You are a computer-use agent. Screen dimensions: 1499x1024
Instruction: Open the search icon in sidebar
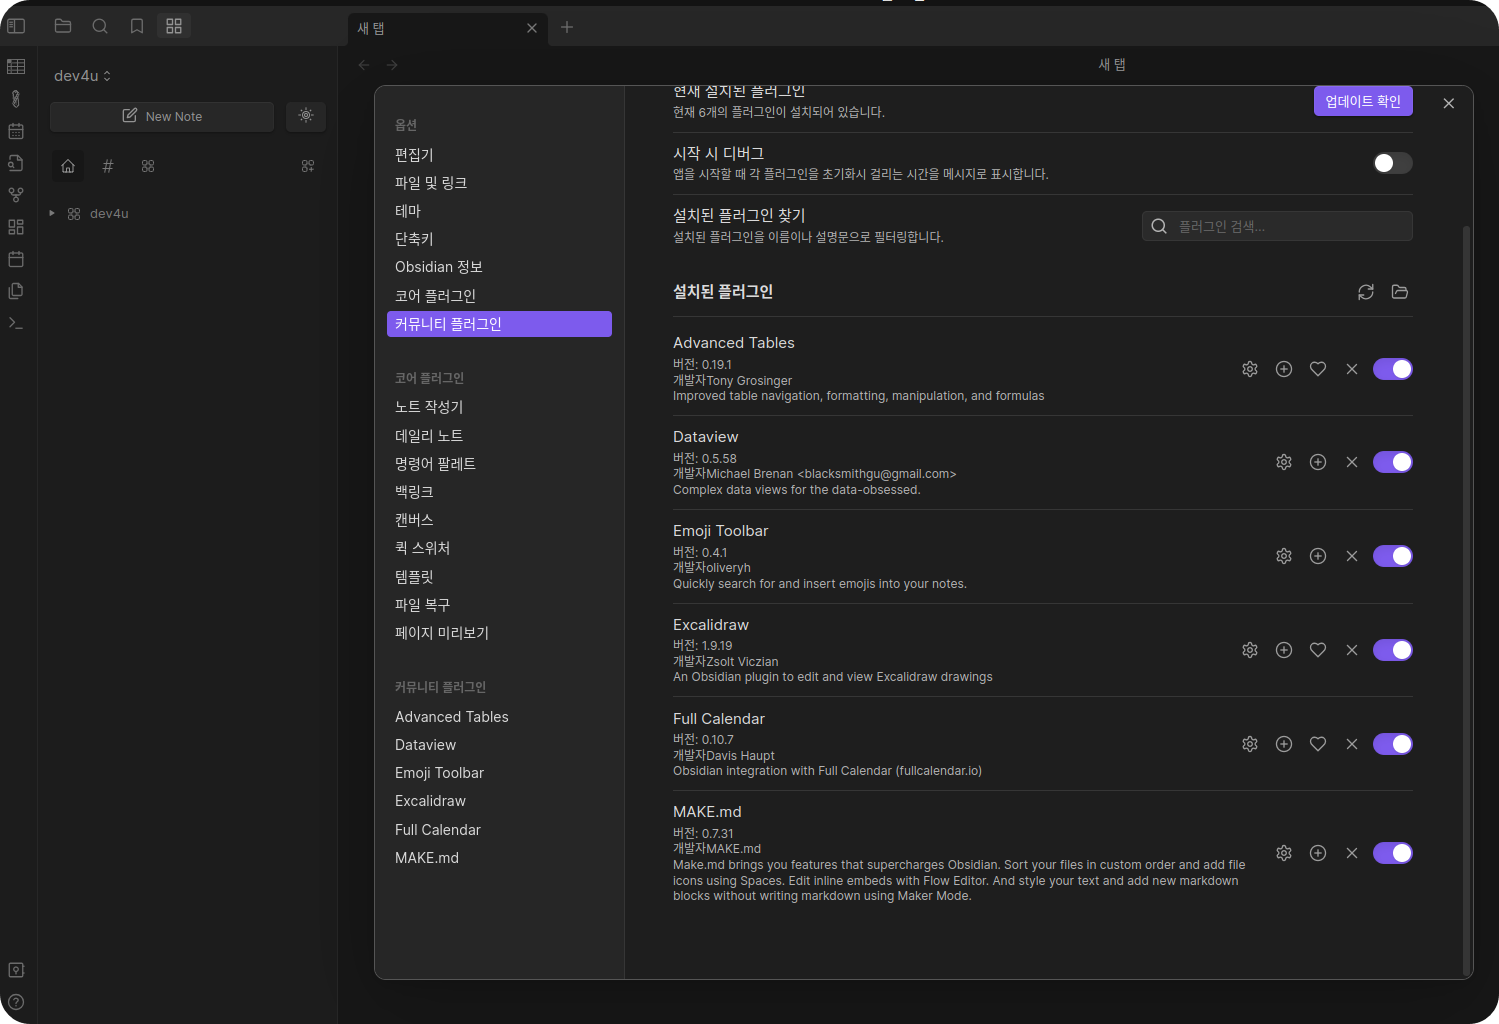(x=100, y=26)
